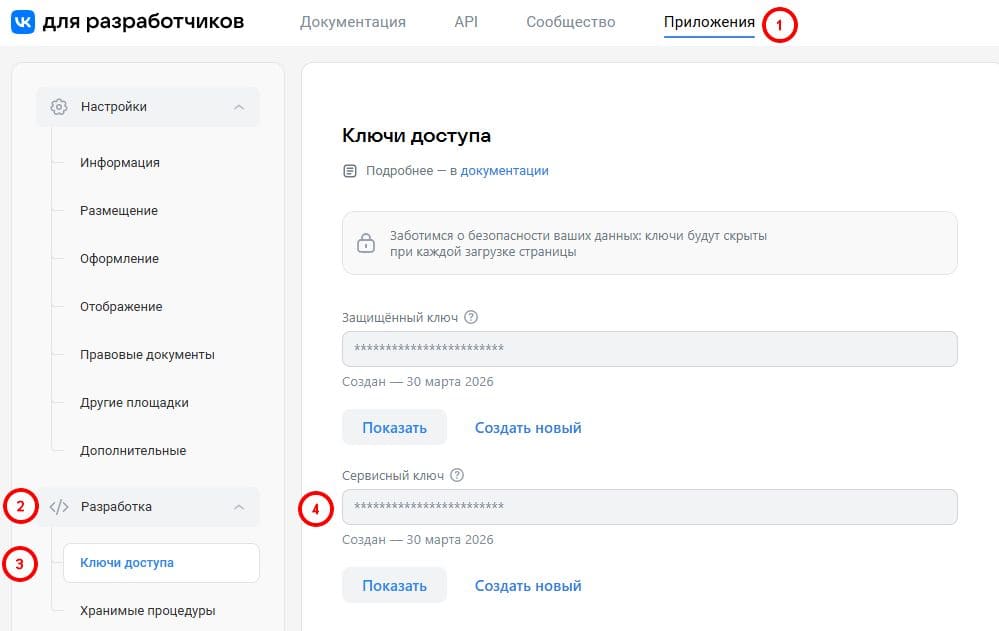This screenshot has height=631, width=999.
Task: Switch to the API tab
Action: [x=466, y=22]
